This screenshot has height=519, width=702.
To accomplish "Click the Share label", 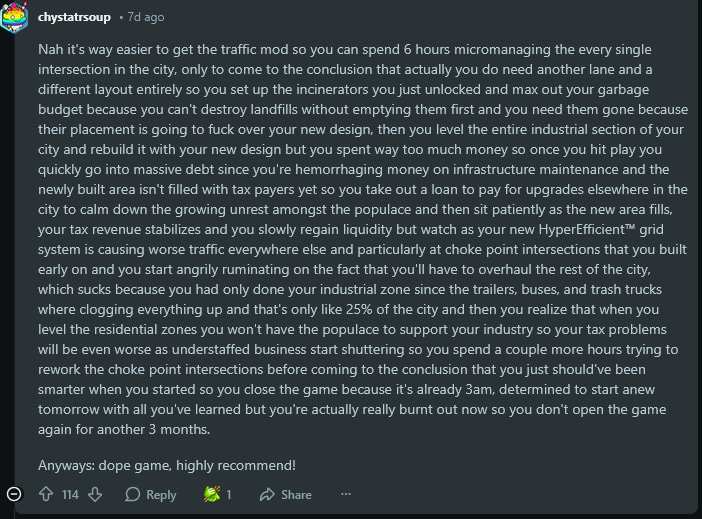I will tap(296, 495).
